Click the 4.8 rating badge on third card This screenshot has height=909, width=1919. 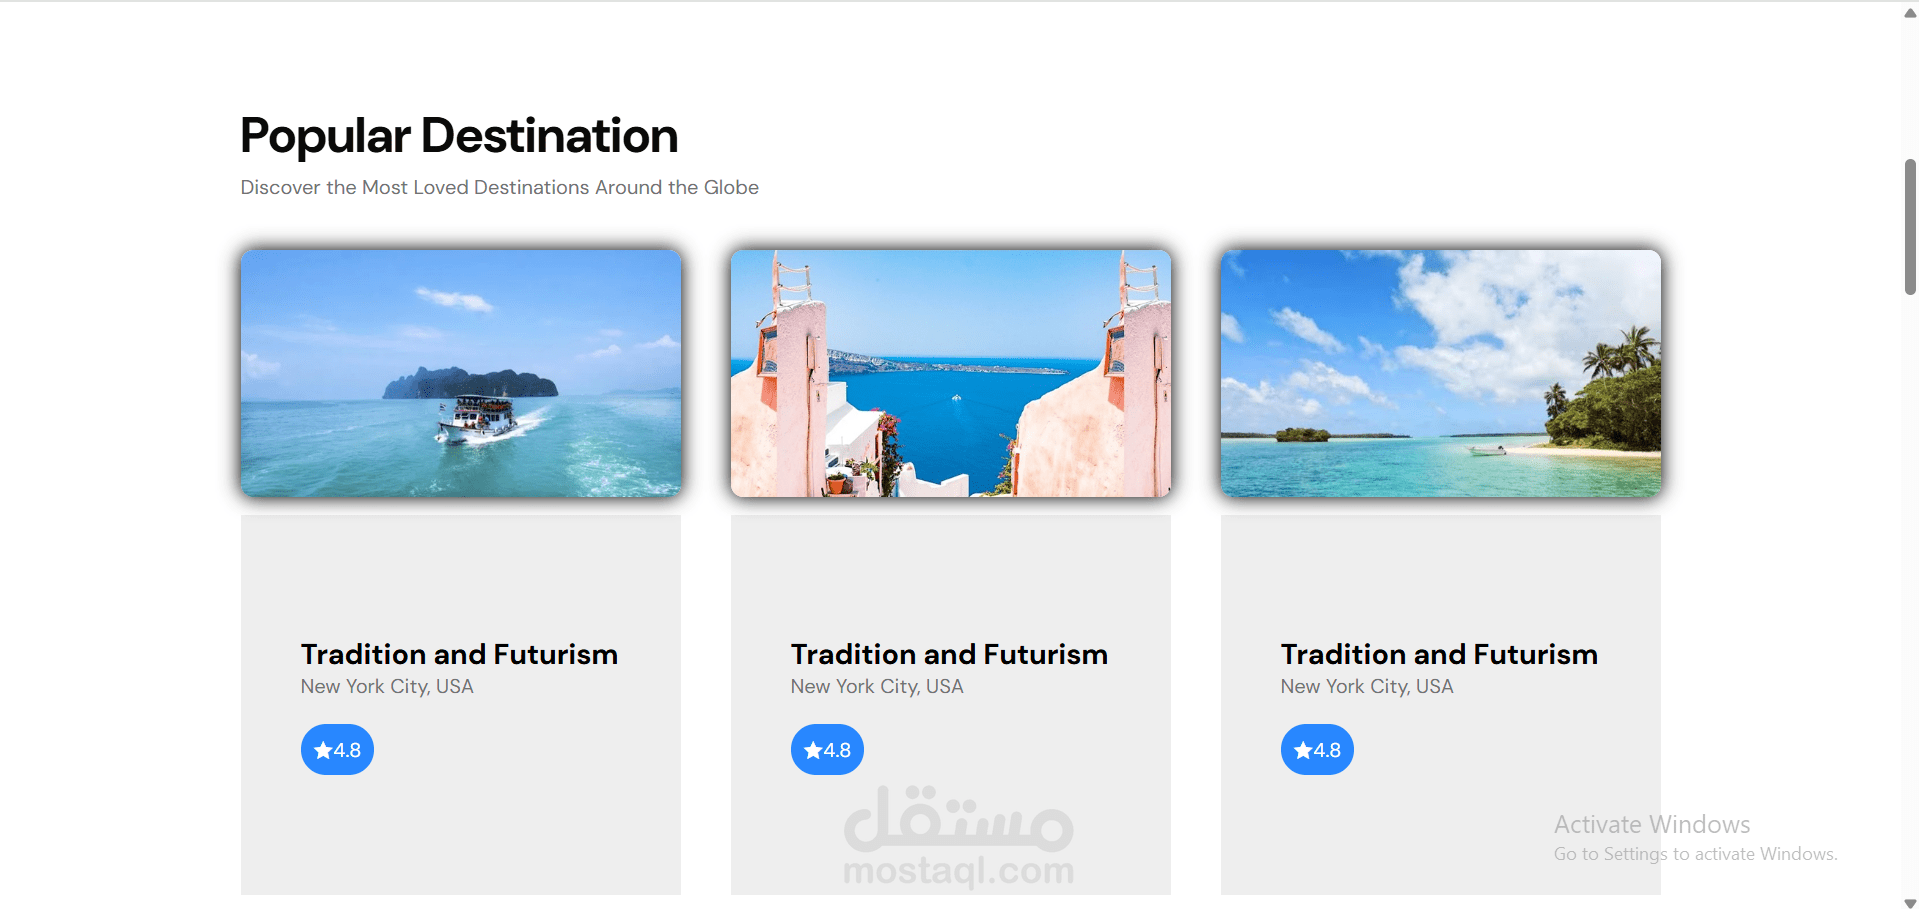click(1317, 750)
